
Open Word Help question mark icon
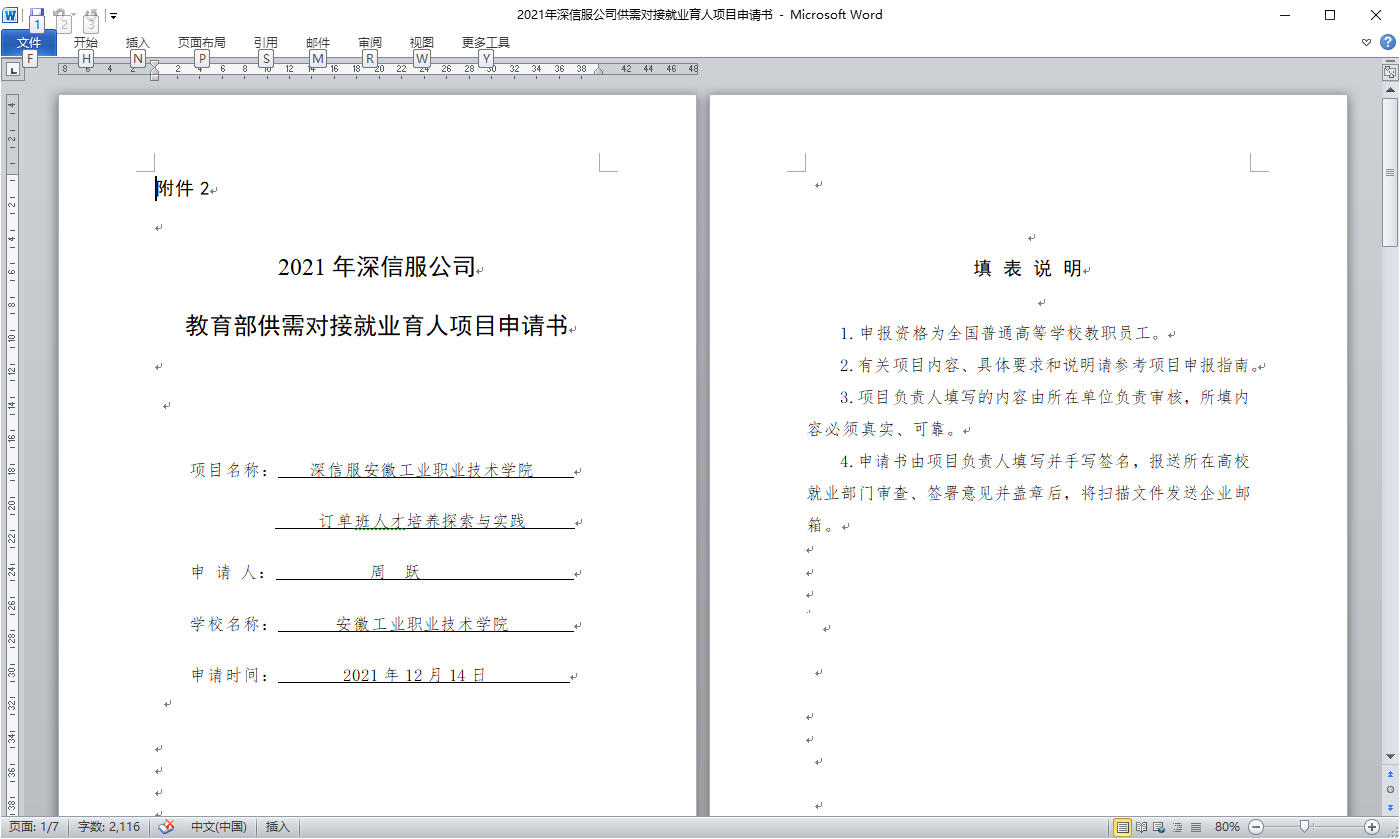coord(1388,42)
